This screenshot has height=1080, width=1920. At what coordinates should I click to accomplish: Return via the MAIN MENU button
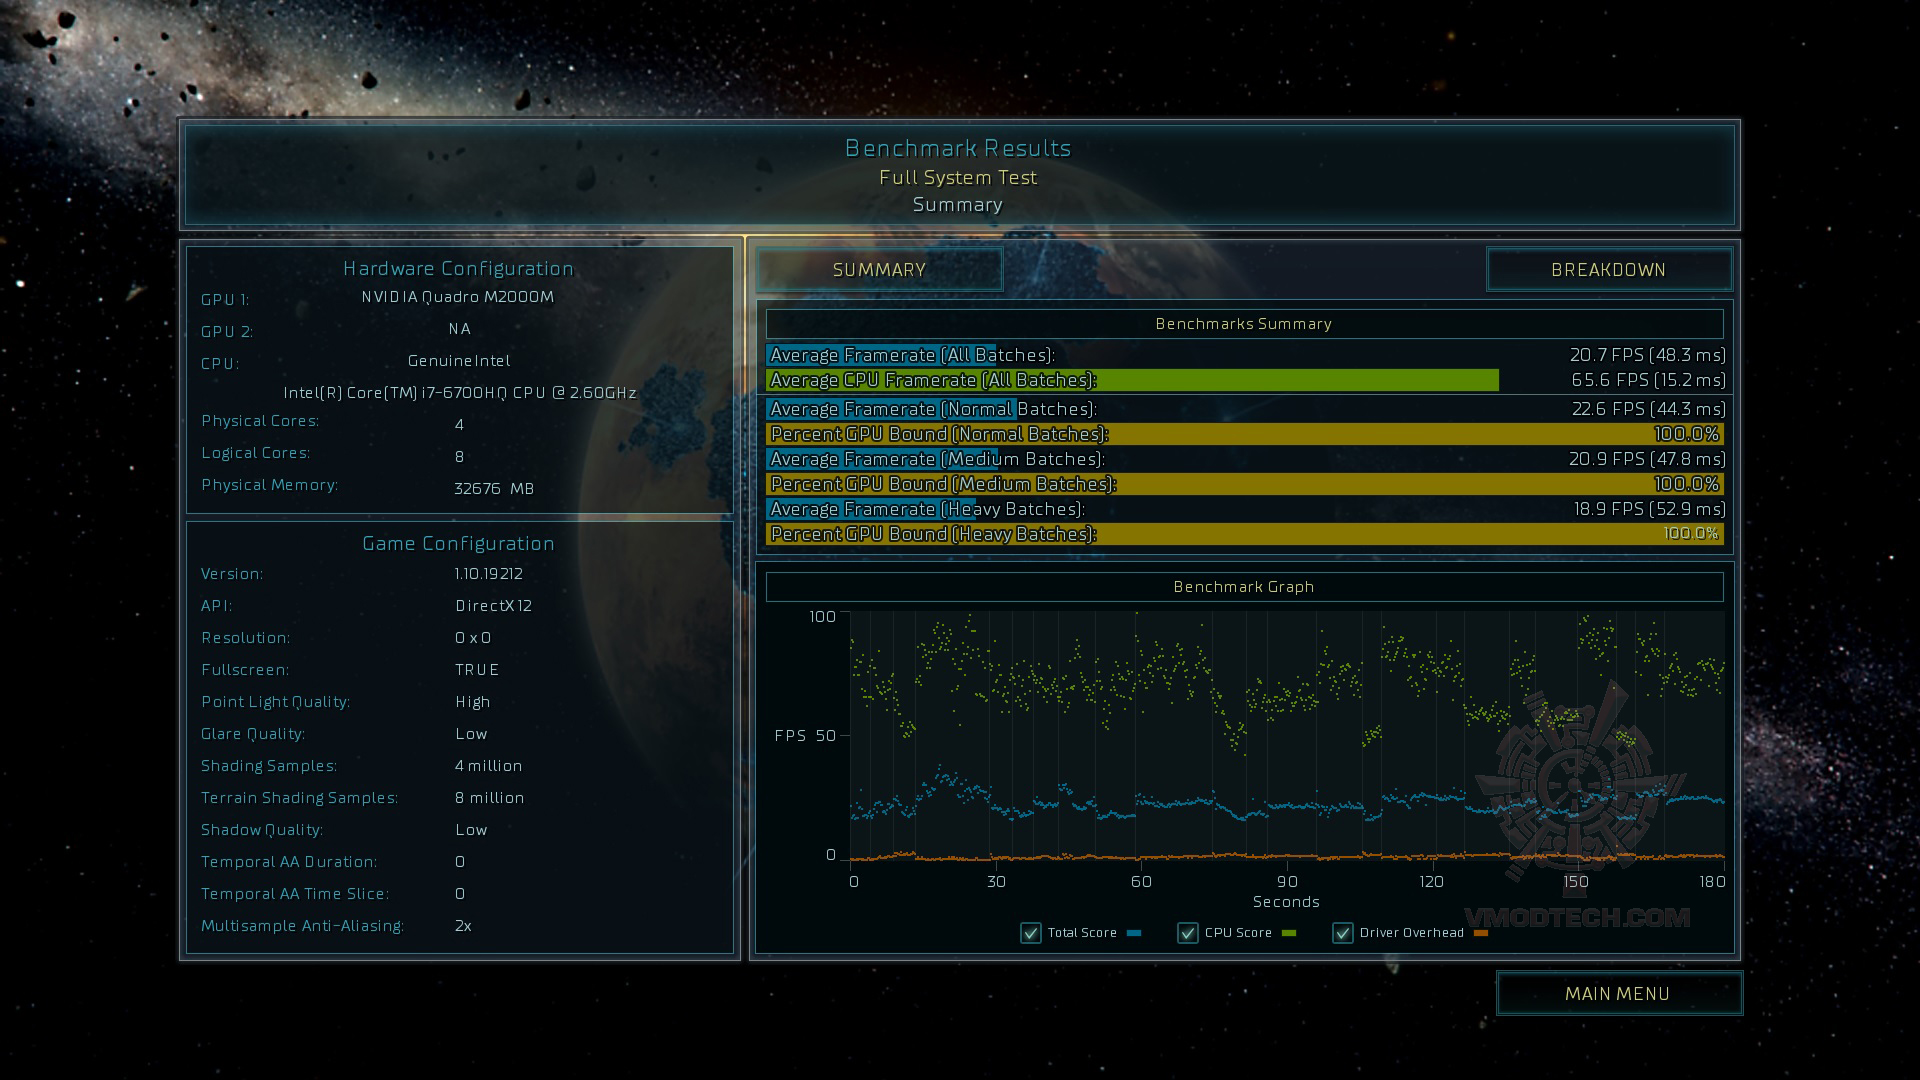click(x=1618, y=993)
